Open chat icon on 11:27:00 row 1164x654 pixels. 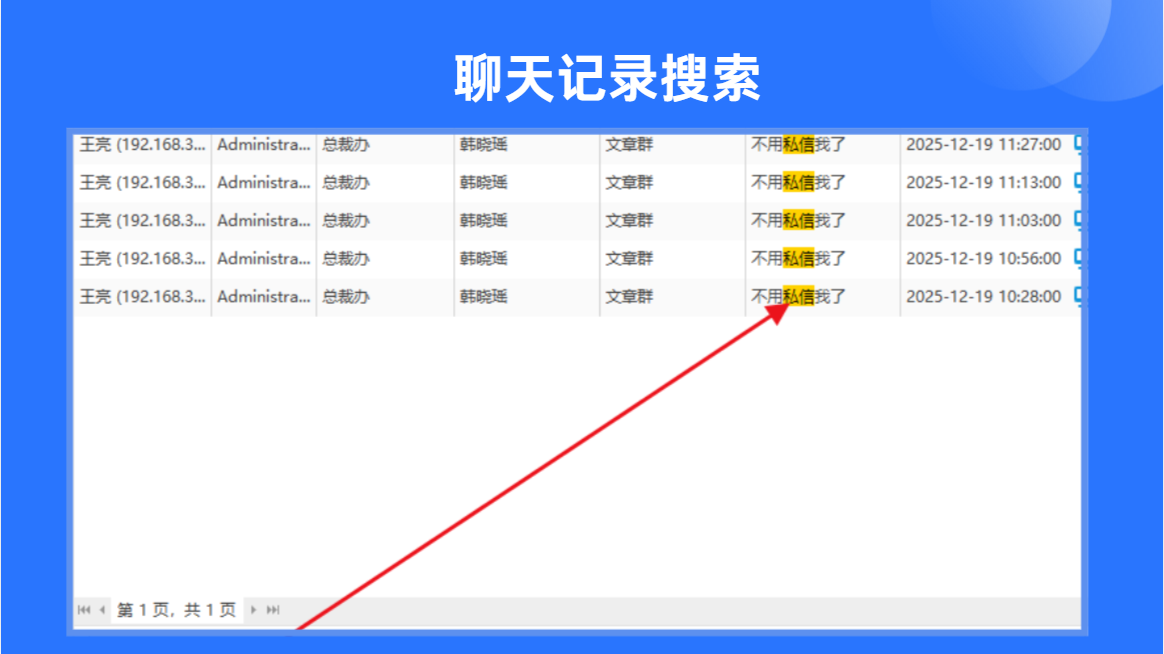(1078, 145)
